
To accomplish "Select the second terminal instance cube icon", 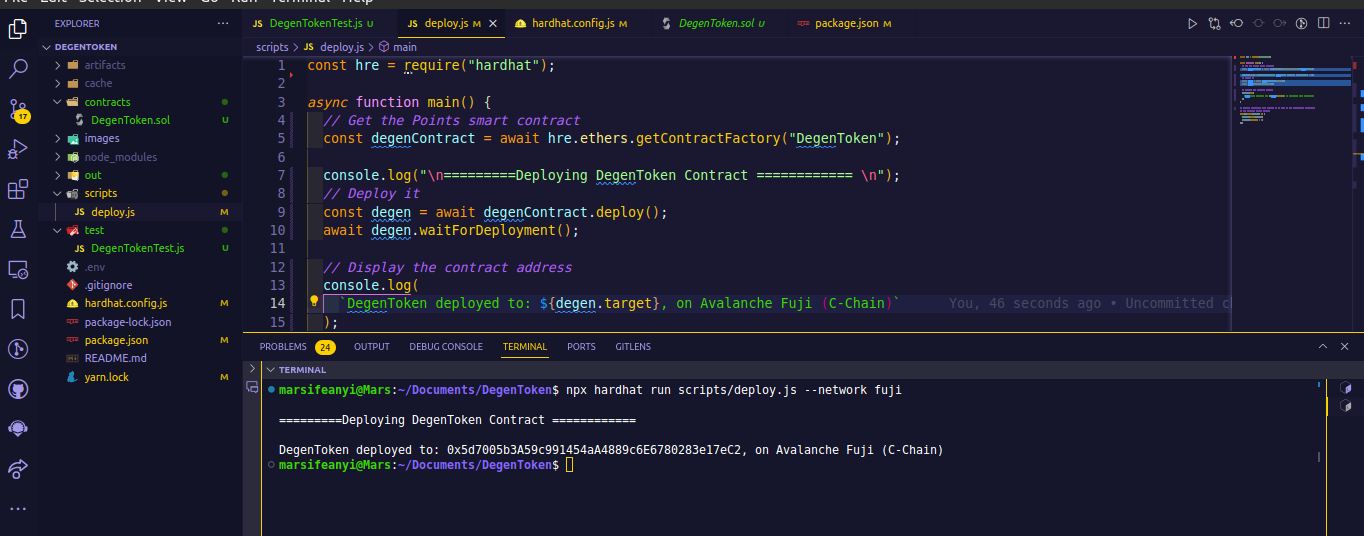I will tap(1346, 406).
